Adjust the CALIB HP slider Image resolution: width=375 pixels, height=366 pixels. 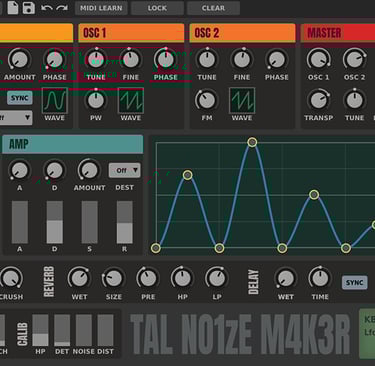tap(40, 330)
